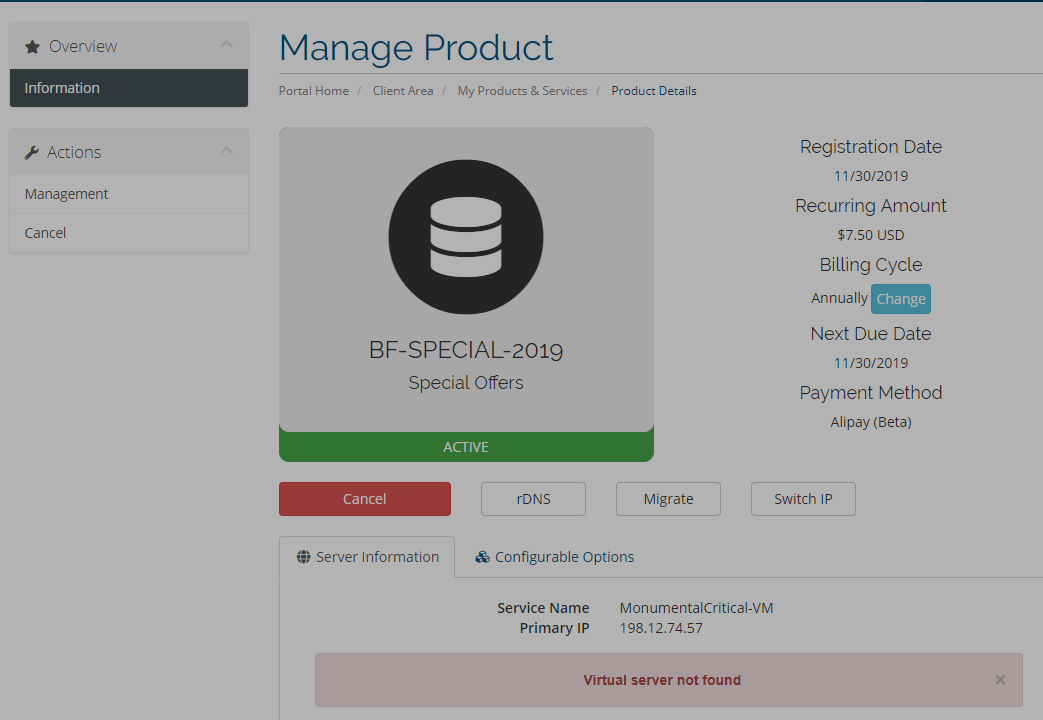This screenshot has height=720, width=1043.
Task: Click the wrench icon beside Actions
Action: click(32, 153)
